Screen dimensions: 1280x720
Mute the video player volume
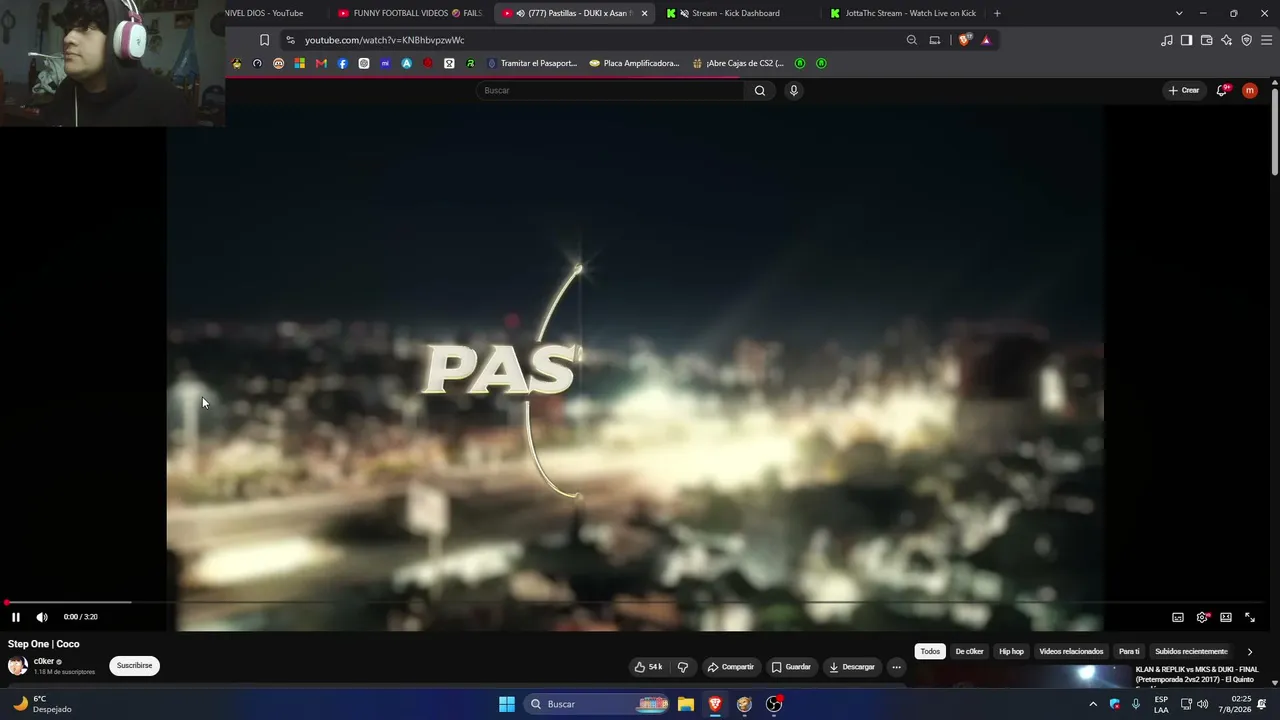pos(42,617)
